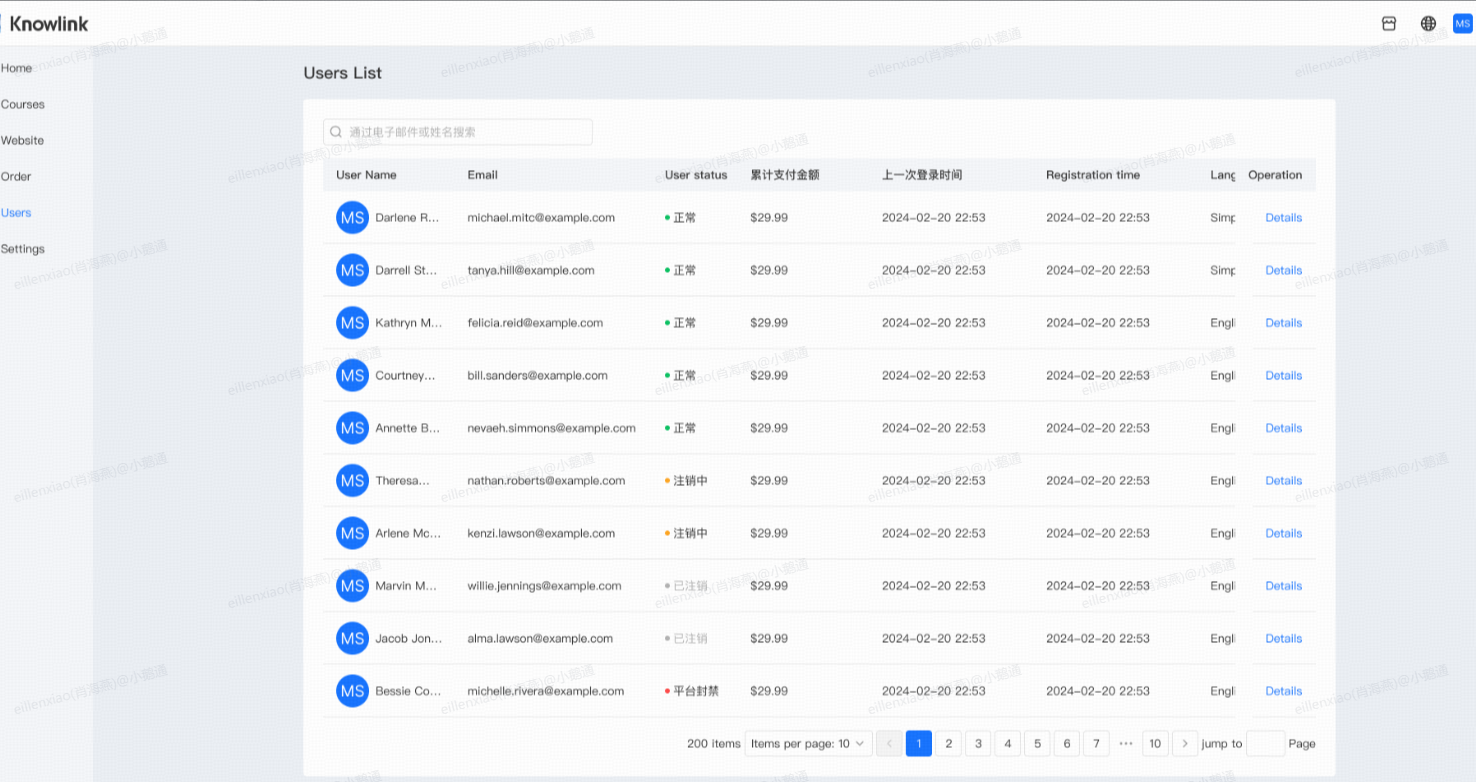The width and height of the screenshot is (1476, 782).
Task: Go to page 5
Action: coord(1037,743)
